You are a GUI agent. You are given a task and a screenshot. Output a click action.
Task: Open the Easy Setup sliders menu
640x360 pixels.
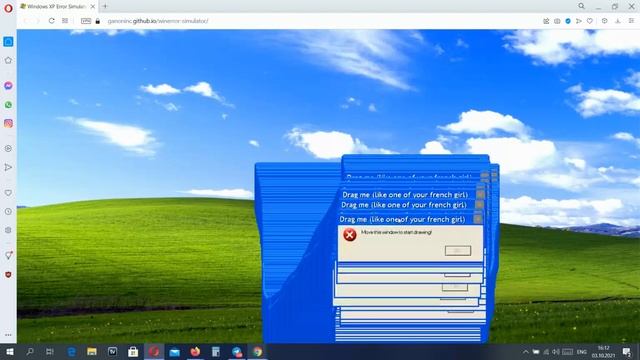[x=631, y=21]
